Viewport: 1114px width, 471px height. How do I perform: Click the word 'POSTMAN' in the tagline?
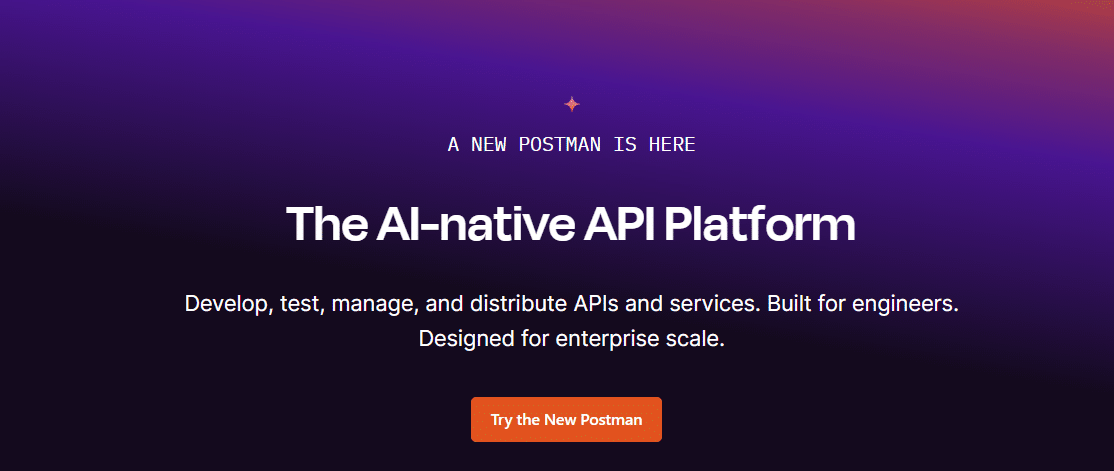(x=560, y=145)
